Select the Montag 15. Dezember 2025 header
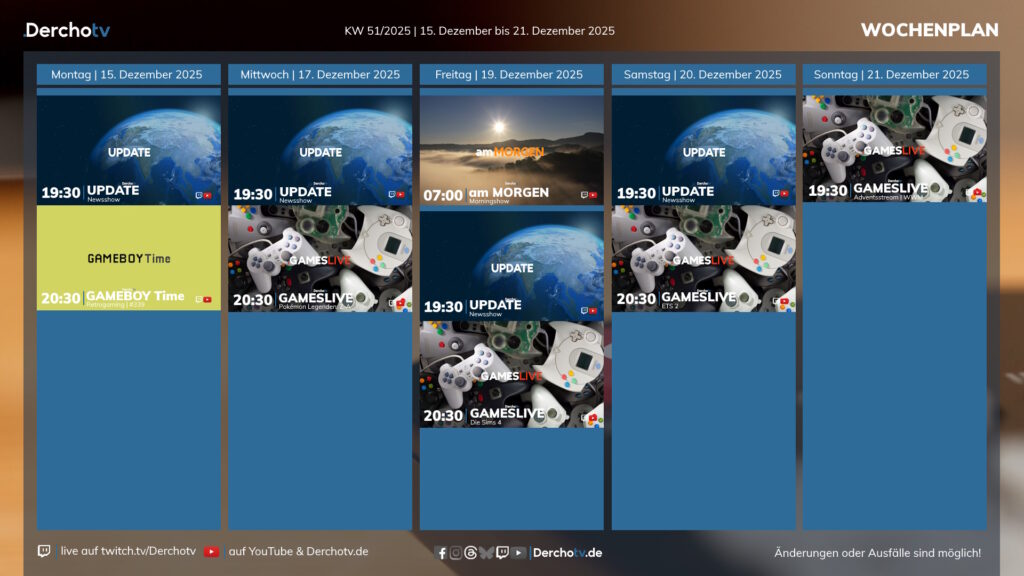Screen dimensions: 1024x576 tap(128, 75)
